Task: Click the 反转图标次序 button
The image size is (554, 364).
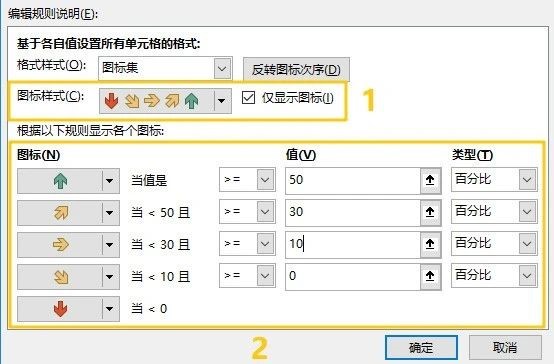Action: 296,70
